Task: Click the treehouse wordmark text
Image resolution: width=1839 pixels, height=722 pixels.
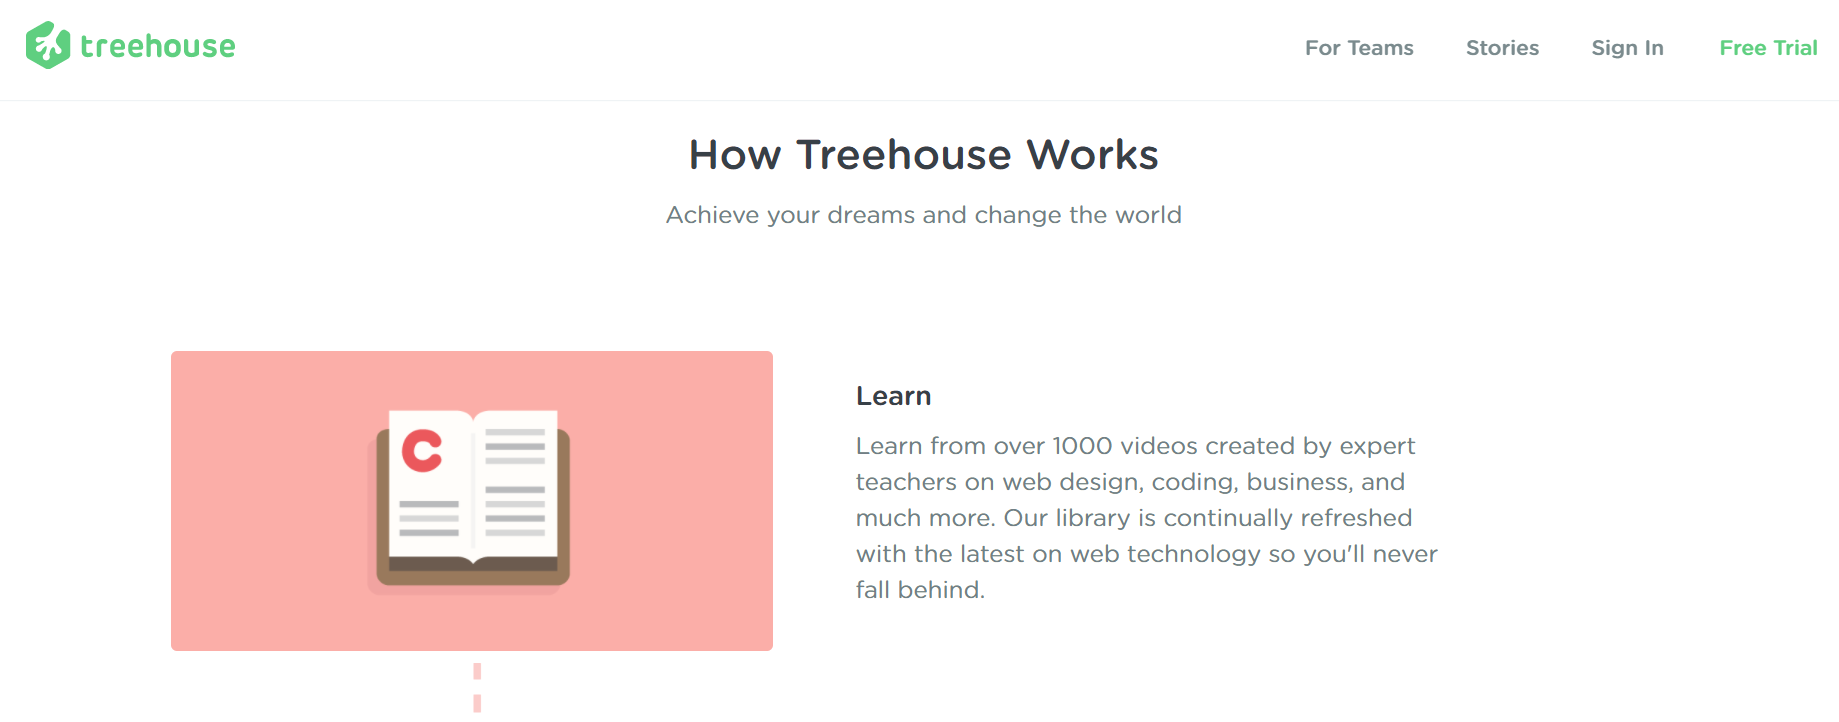Action: [158, 46]
